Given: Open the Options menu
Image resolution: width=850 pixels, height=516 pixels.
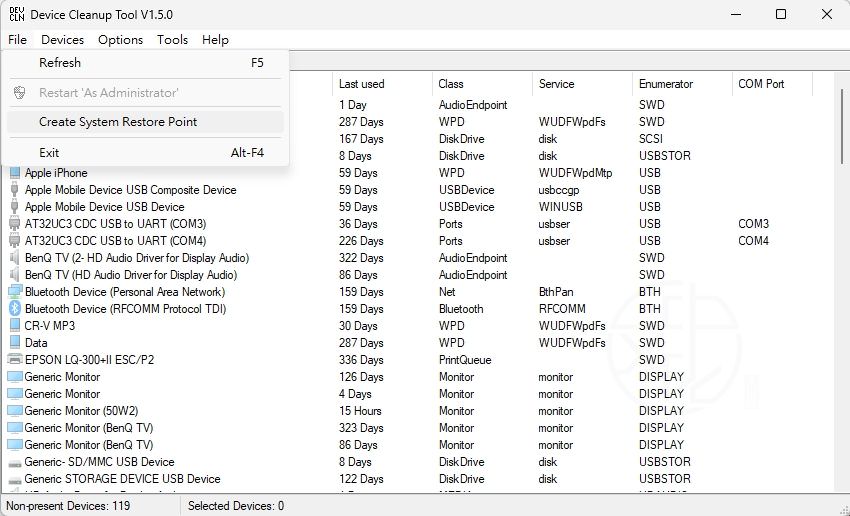Looking at the screenshot, I should pyautogui.click(x=120, y=40).
